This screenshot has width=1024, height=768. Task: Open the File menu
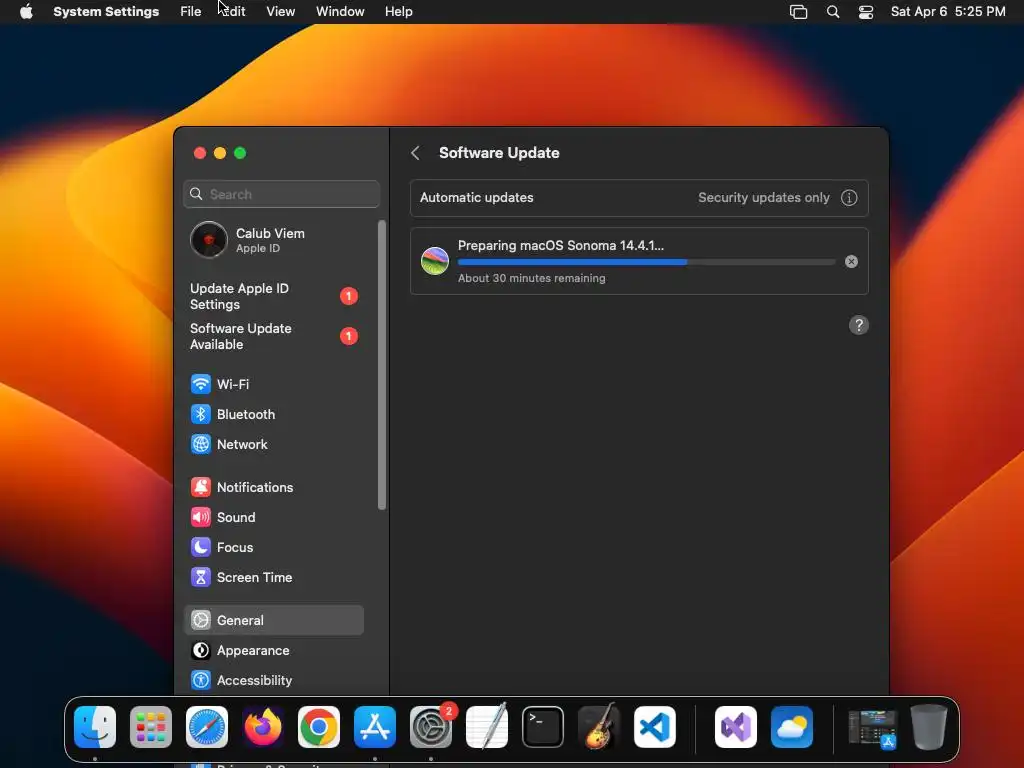pyautogui.click(x=191, y=12)
